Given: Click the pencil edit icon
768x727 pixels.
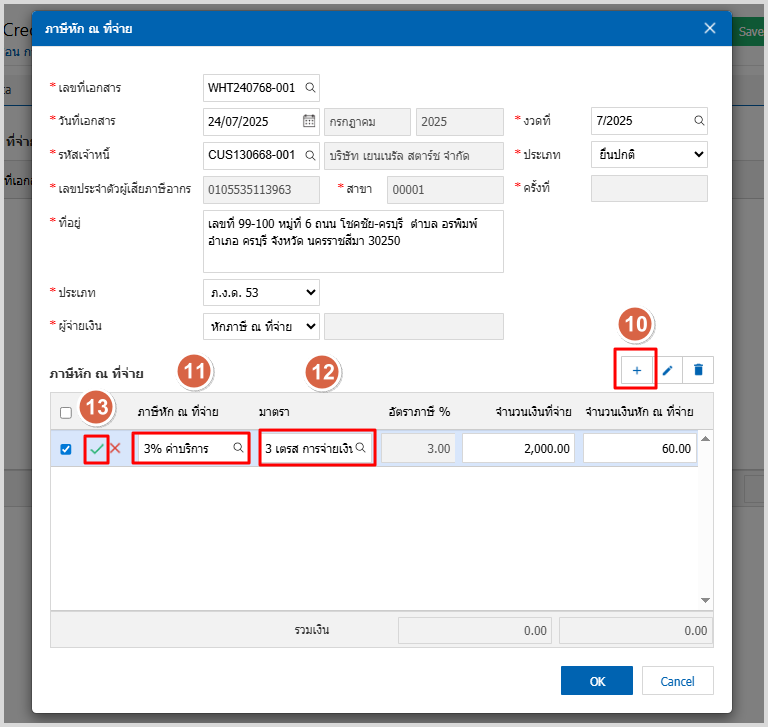Looking at the screenshot, I should [667, 370].
